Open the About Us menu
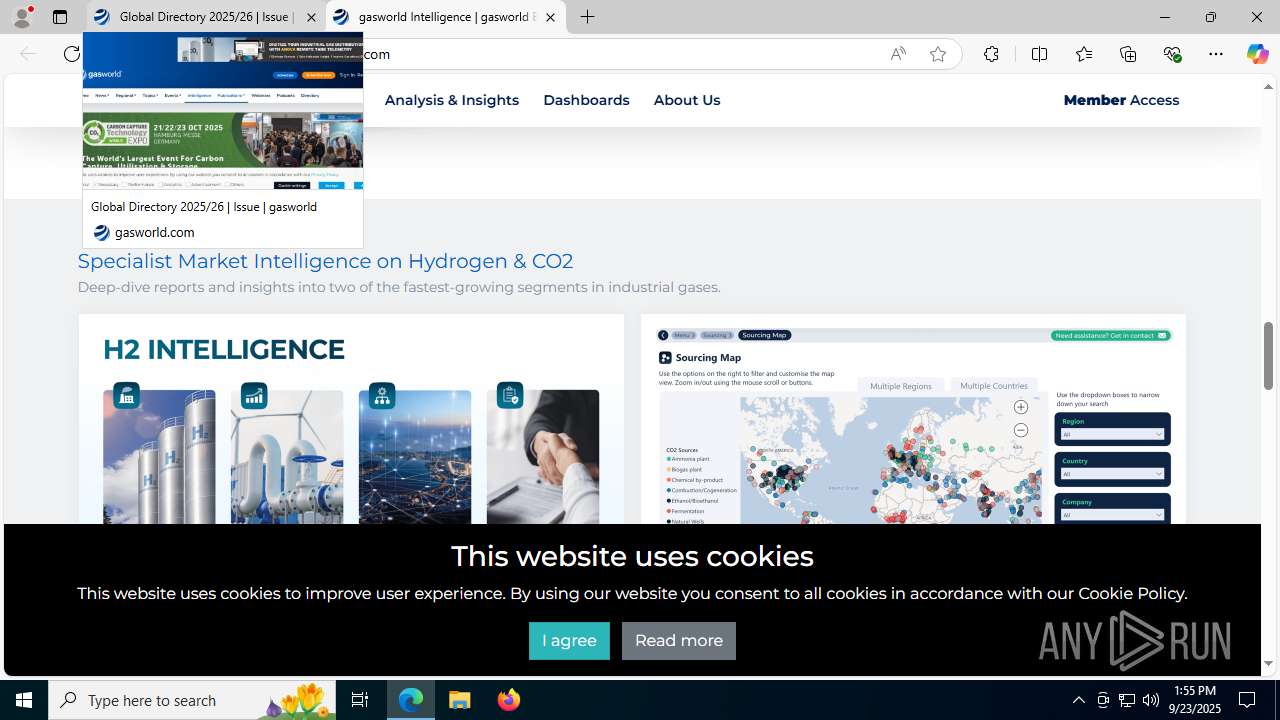This screenshot has height=720, width=1280. (x=687, y=100)
